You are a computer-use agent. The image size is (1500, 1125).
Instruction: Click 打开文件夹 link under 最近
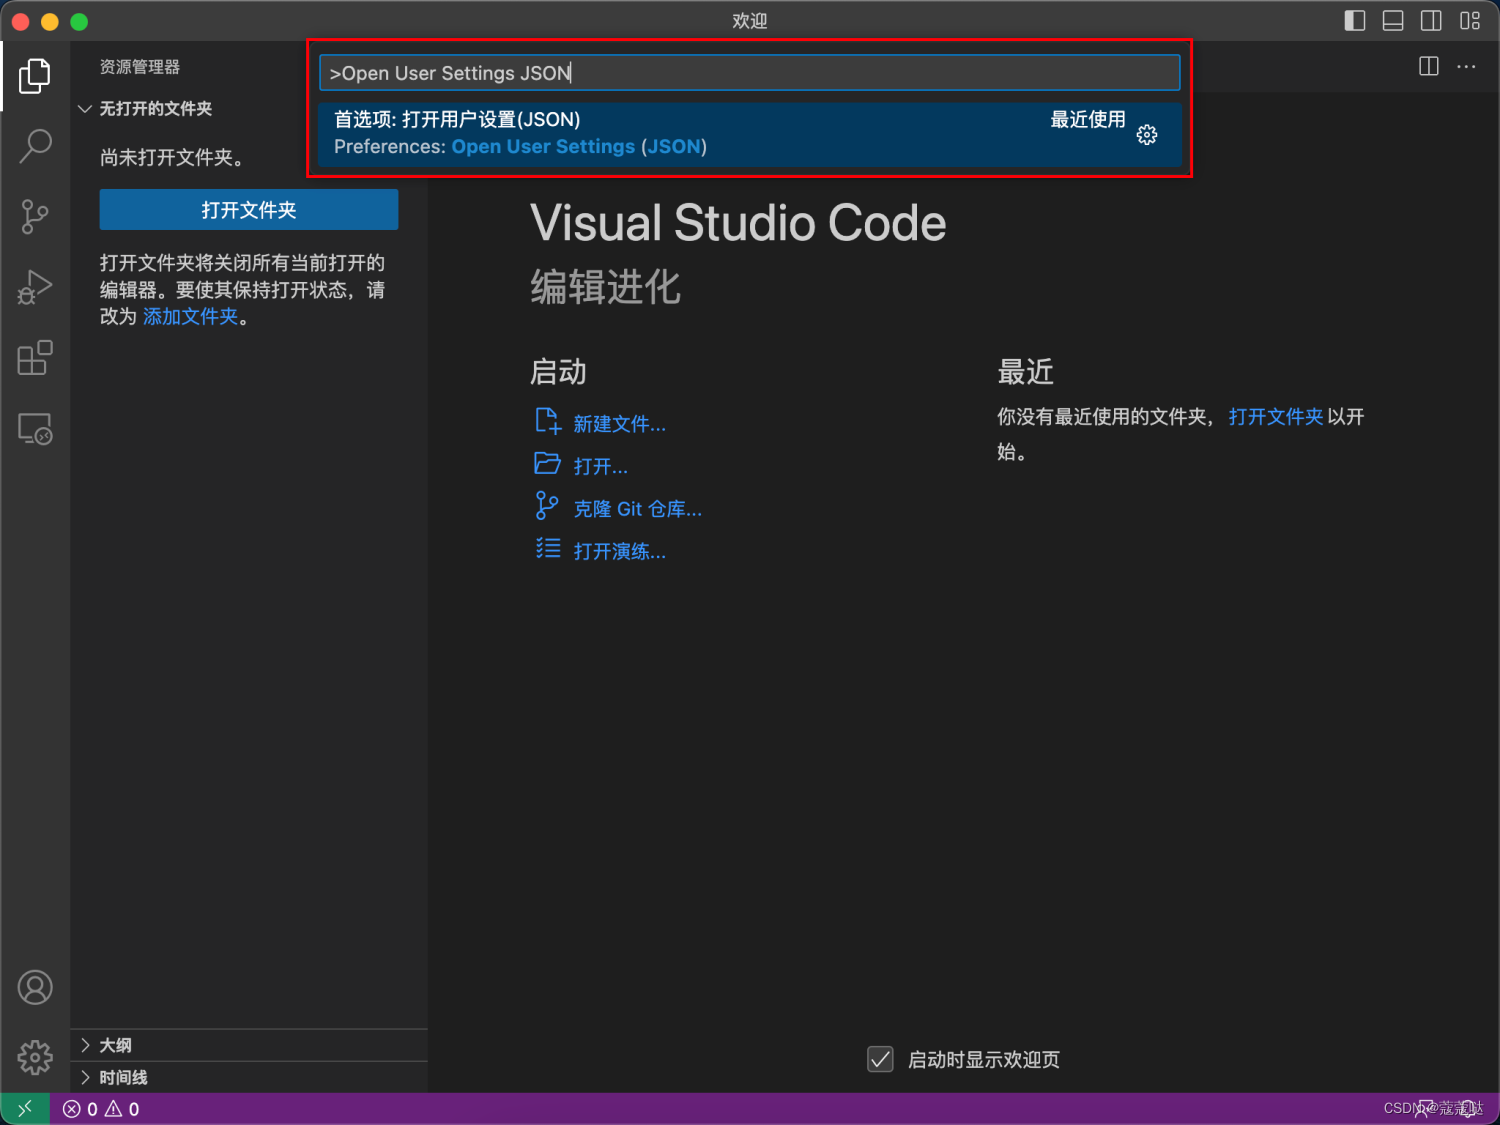pos(1276,416)
